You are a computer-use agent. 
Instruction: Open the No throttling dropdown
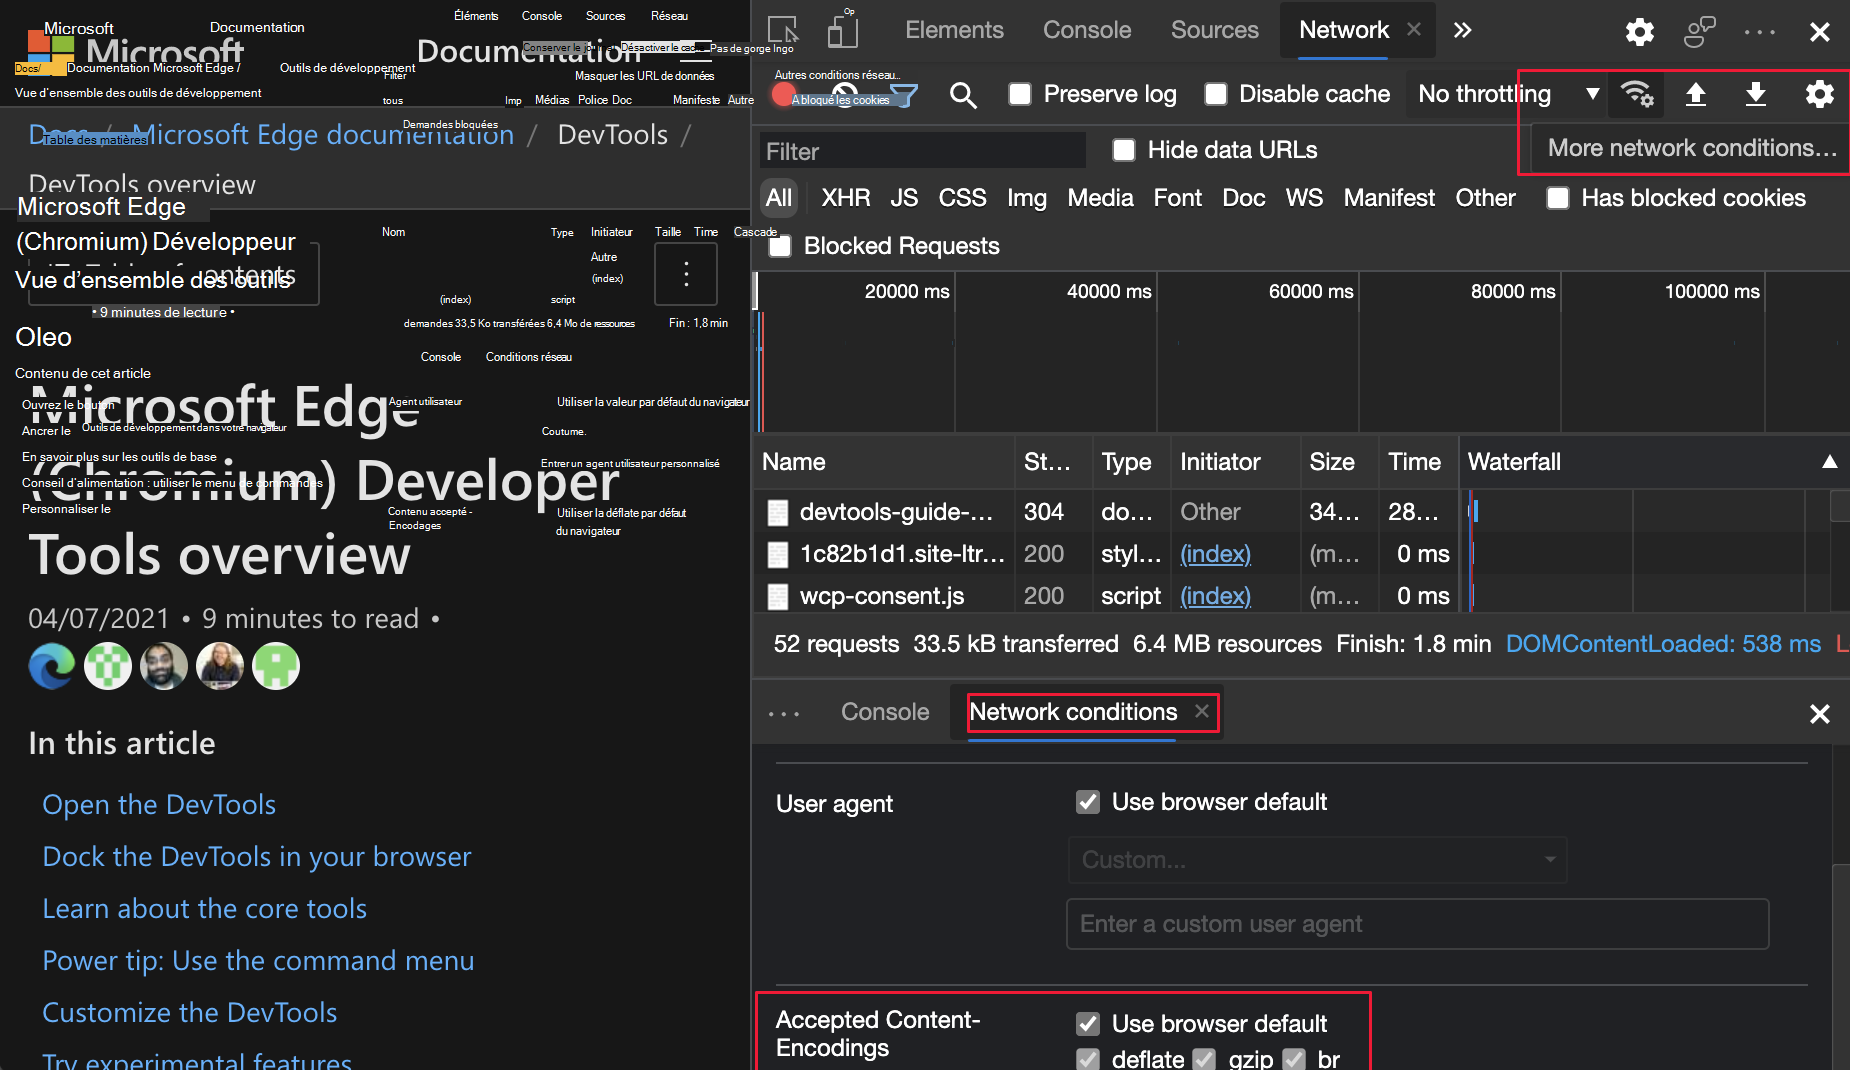1506,94
